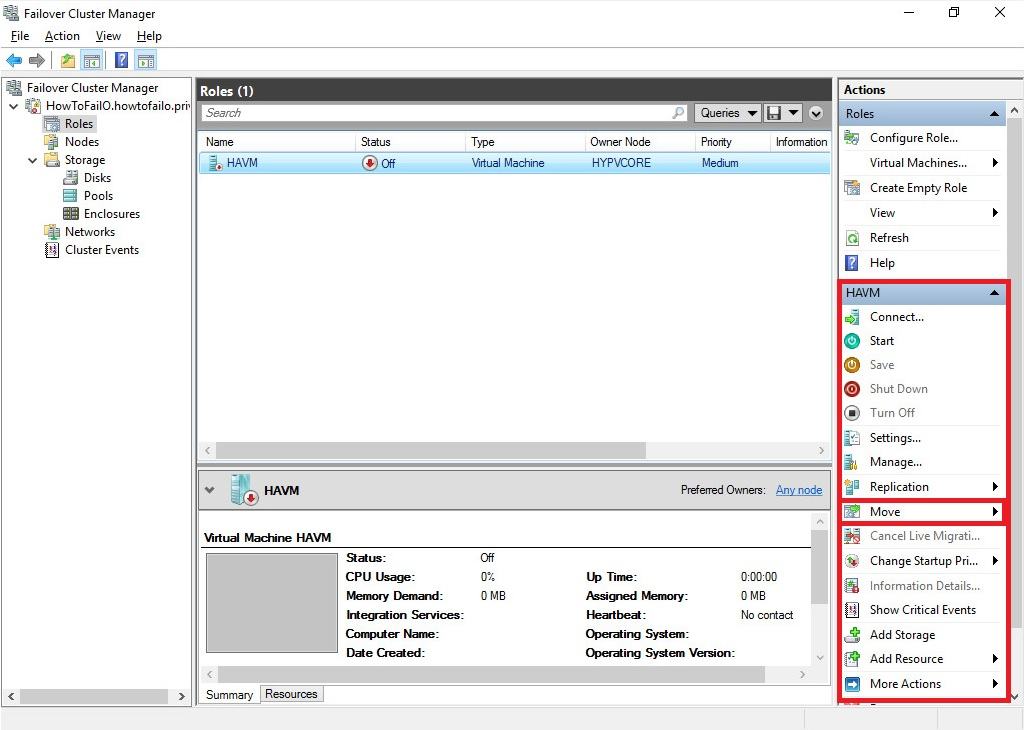
Task: Select Networks in the tree
Action: [89, 232]
